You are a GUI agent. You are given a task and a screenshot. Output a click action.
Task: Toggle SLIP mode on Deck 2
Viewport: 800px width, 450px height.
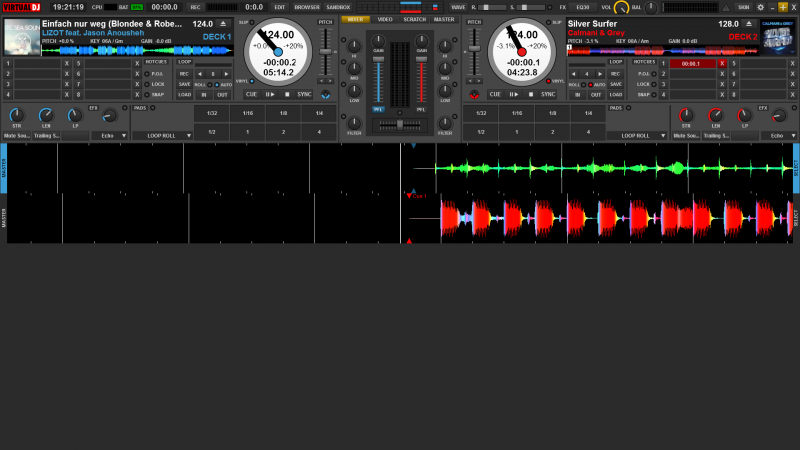pos(549,22)
